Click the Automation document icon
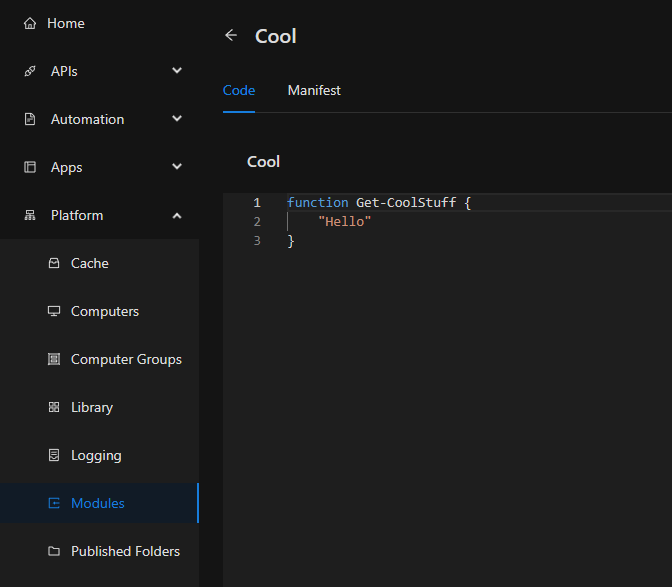This screenshot has width=672, height=587. (x=30, y=119)
